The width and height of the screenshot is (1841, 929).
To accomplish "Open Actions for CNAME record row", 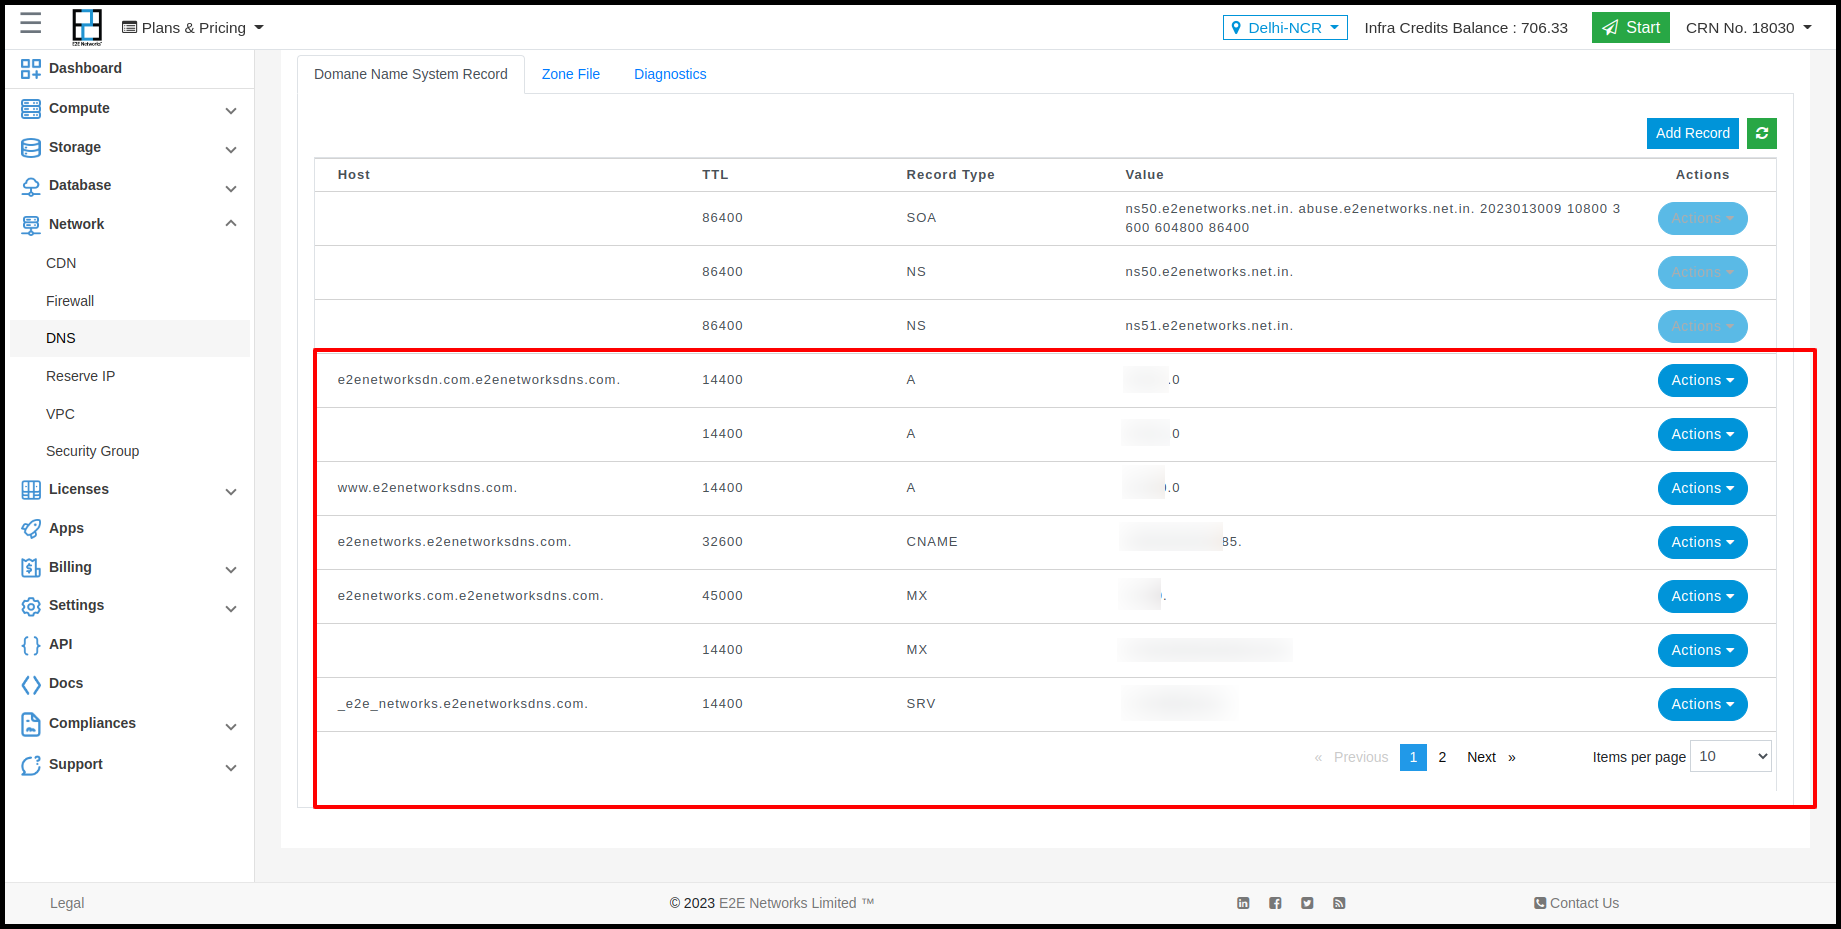I will click(x=1702, y=542).
